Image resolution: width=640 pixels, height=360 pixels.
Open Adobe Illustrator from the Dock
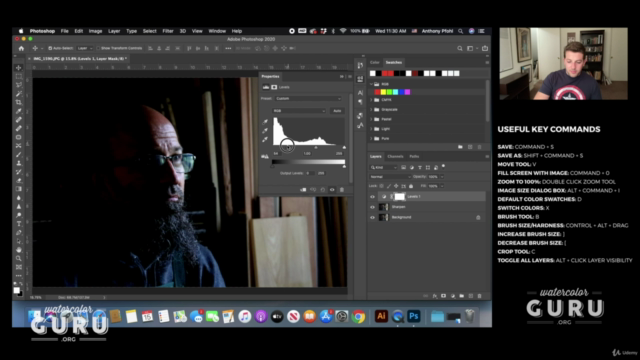click(x=381, y=316)
